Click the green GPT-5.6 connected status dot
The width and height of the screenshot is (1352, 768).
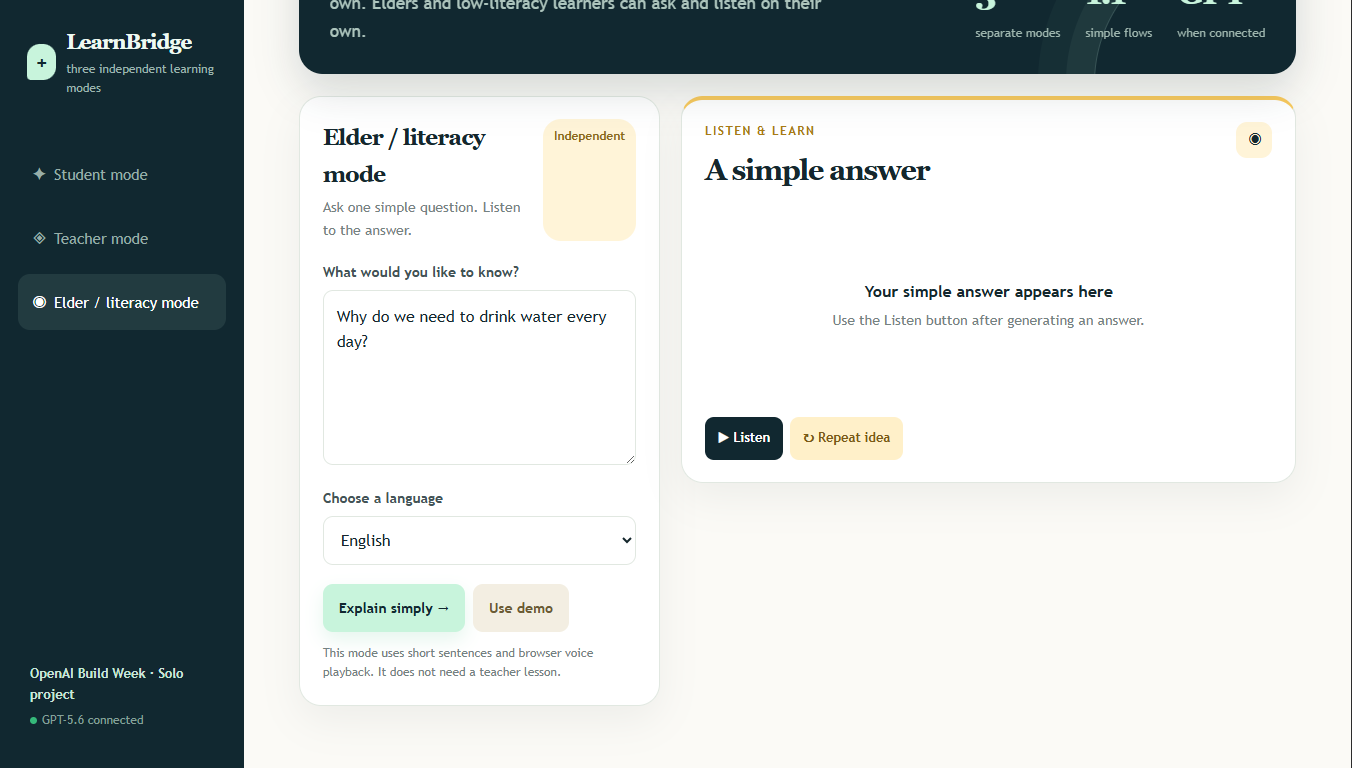(x=33, y=720)
